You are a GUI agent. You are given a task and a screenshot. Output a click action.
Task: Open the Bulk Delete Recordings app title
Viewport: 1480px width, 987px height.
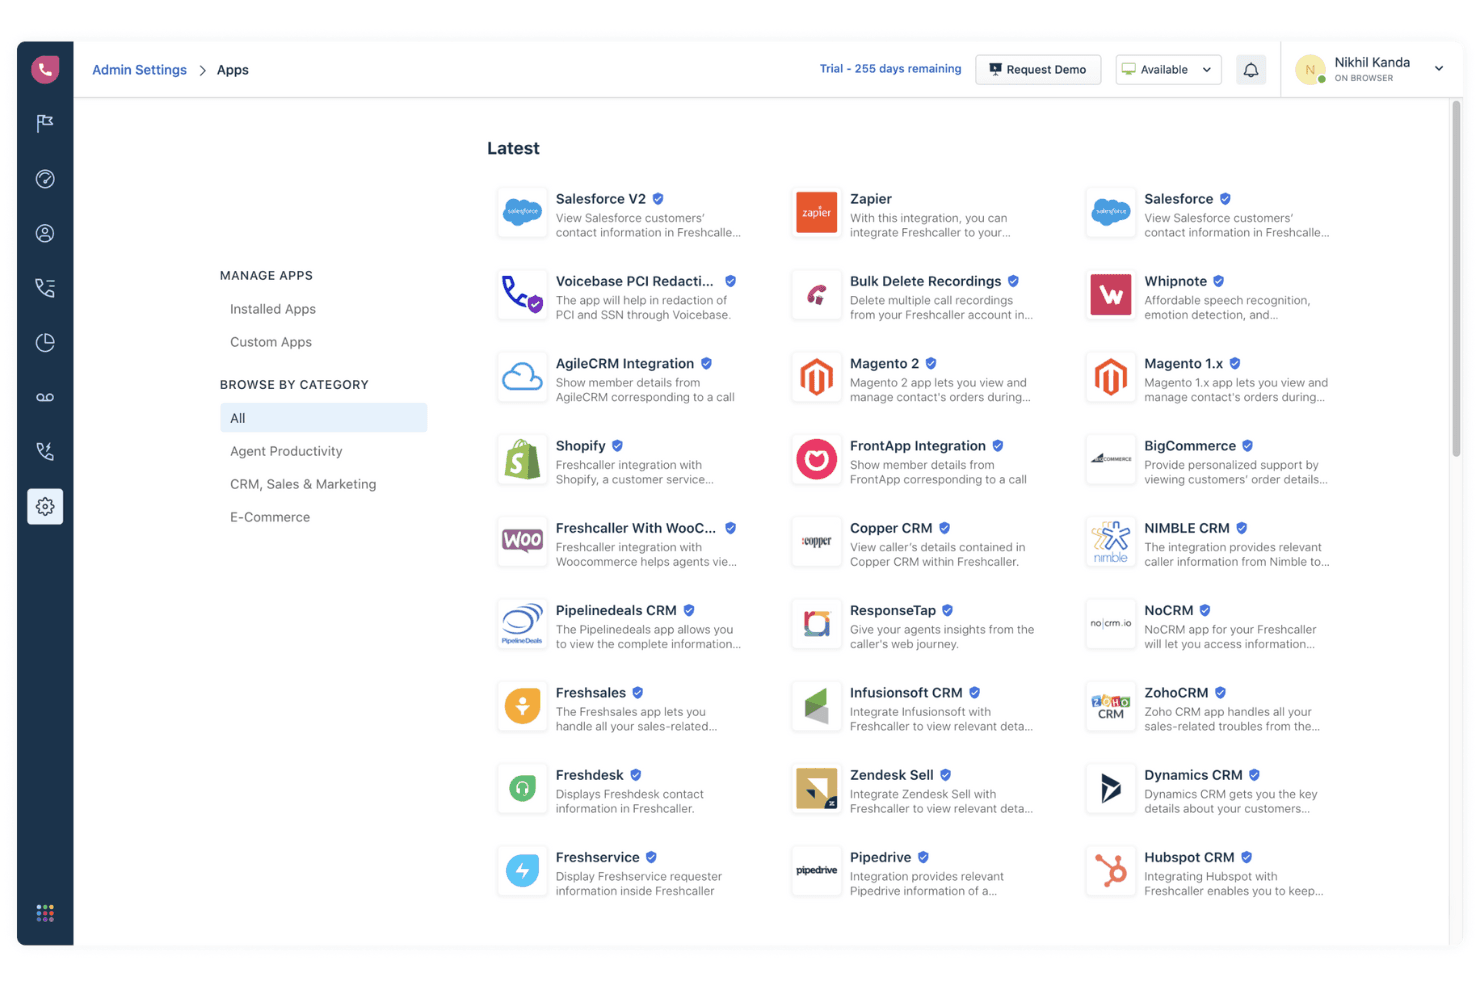coord(925,281)
